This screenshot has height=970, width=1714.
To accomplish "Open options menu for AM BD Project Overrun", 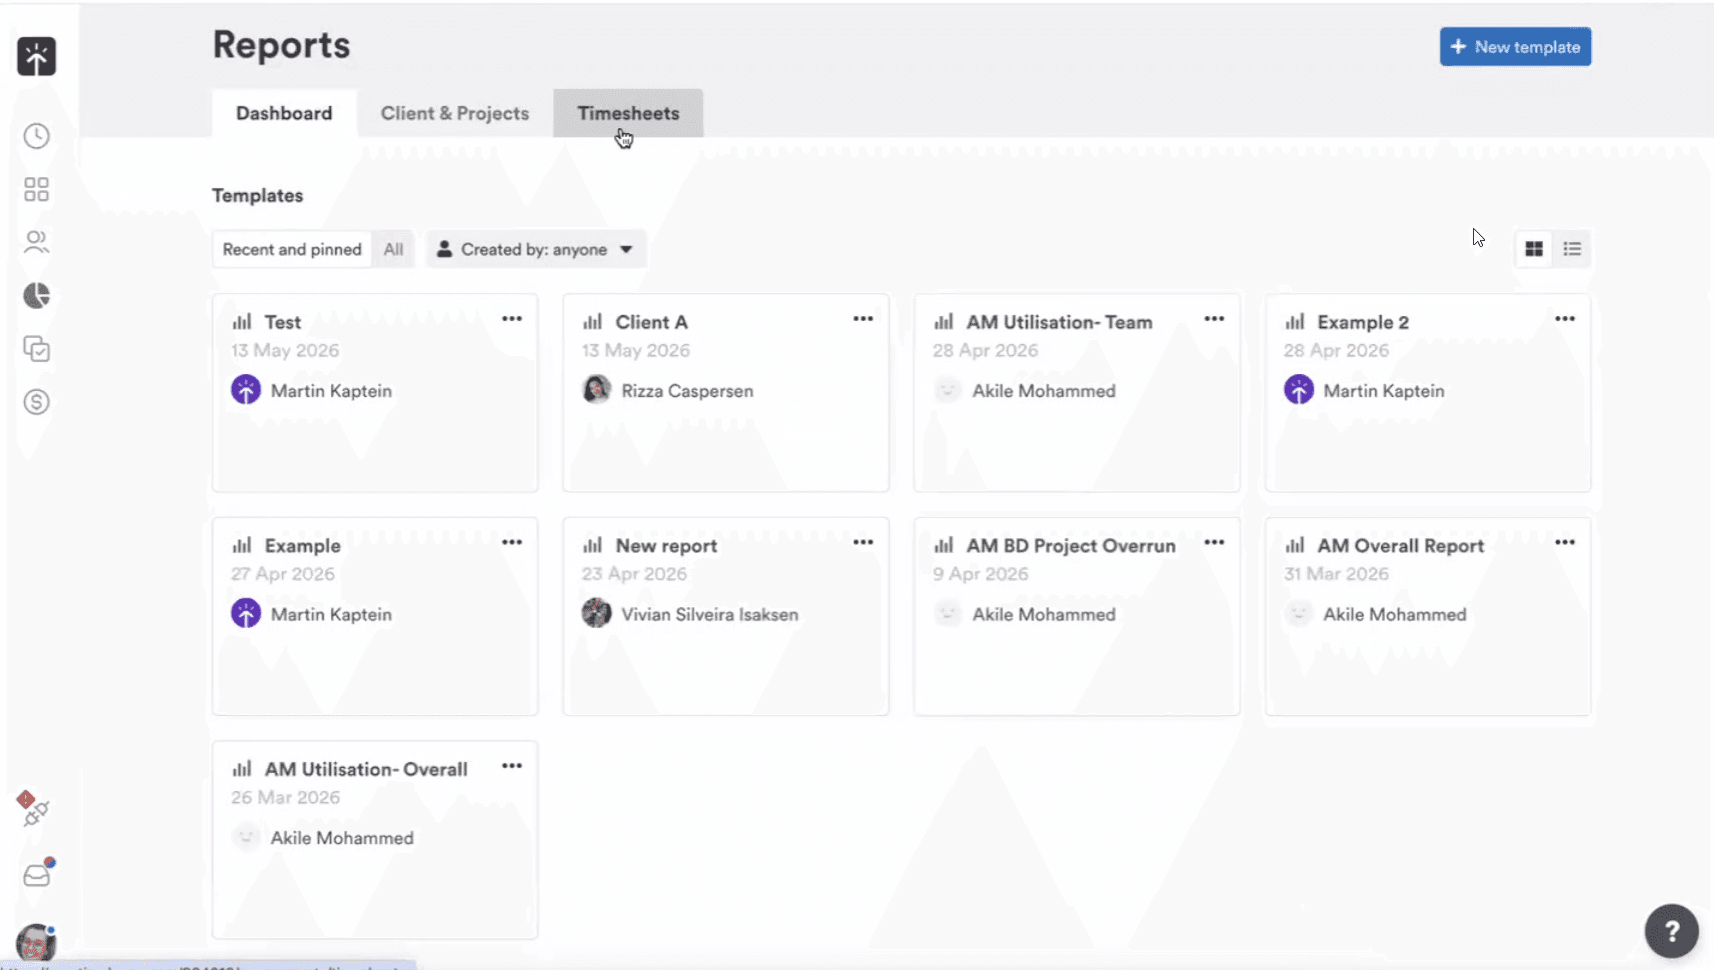I will tap(1214, 542).
